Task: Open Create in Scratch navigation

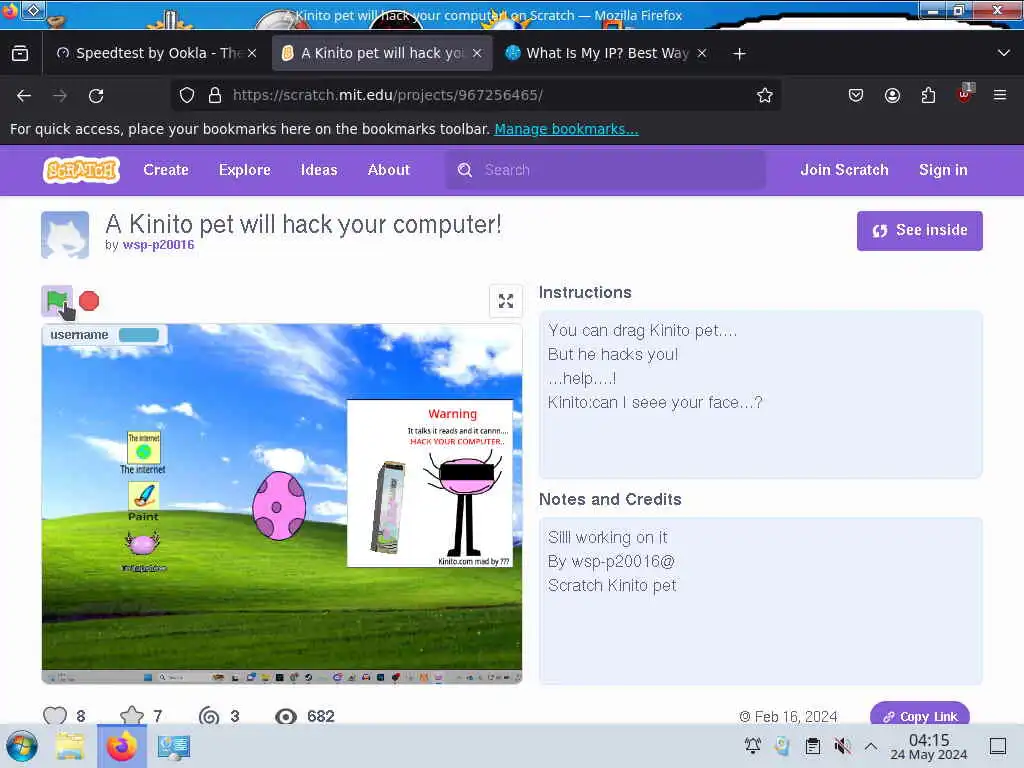Action: [x=166, y=170]
